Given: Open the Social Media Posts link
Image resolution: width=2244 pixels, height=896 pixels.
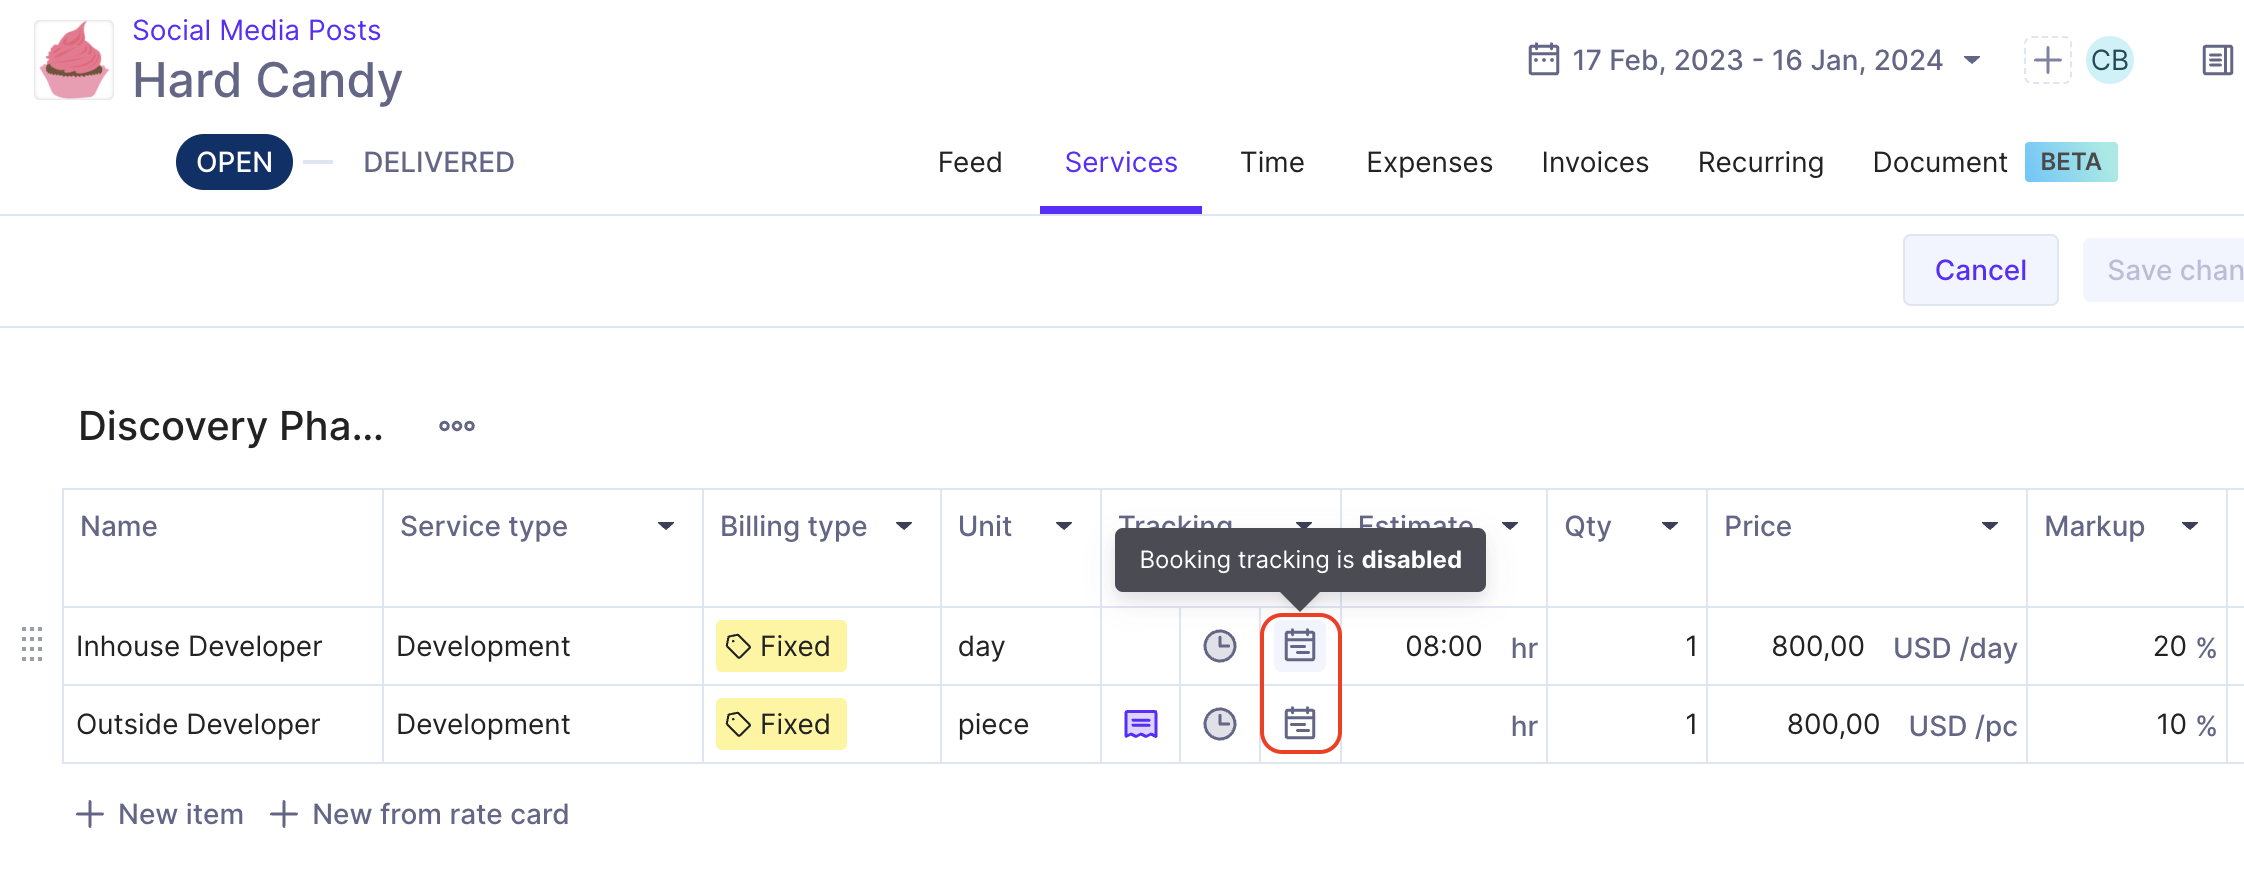Looking at the screenshot, I should point(256,30).
